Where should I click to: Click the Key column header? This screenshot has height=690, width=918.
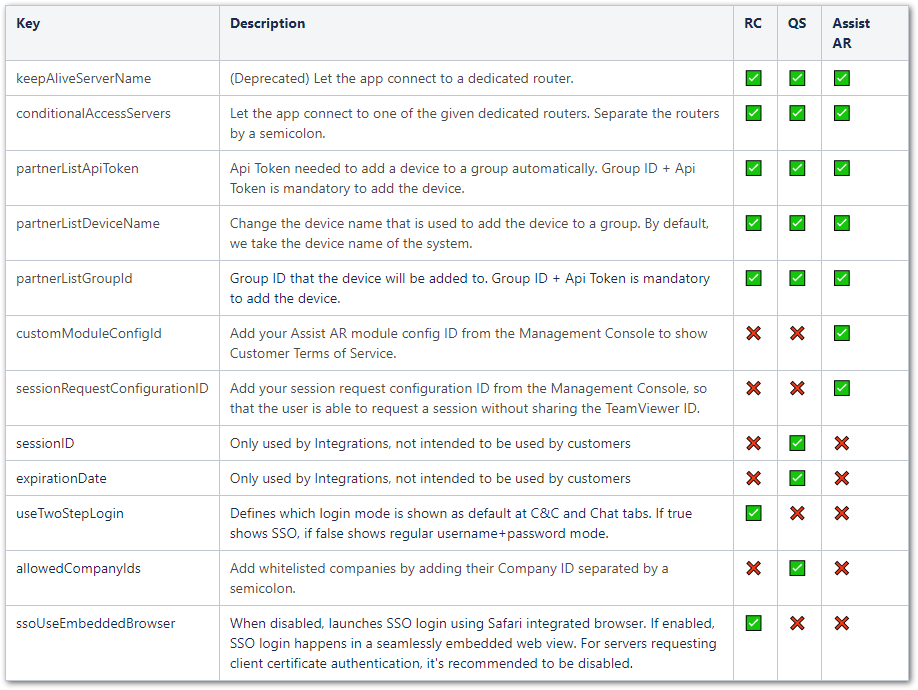28,23
